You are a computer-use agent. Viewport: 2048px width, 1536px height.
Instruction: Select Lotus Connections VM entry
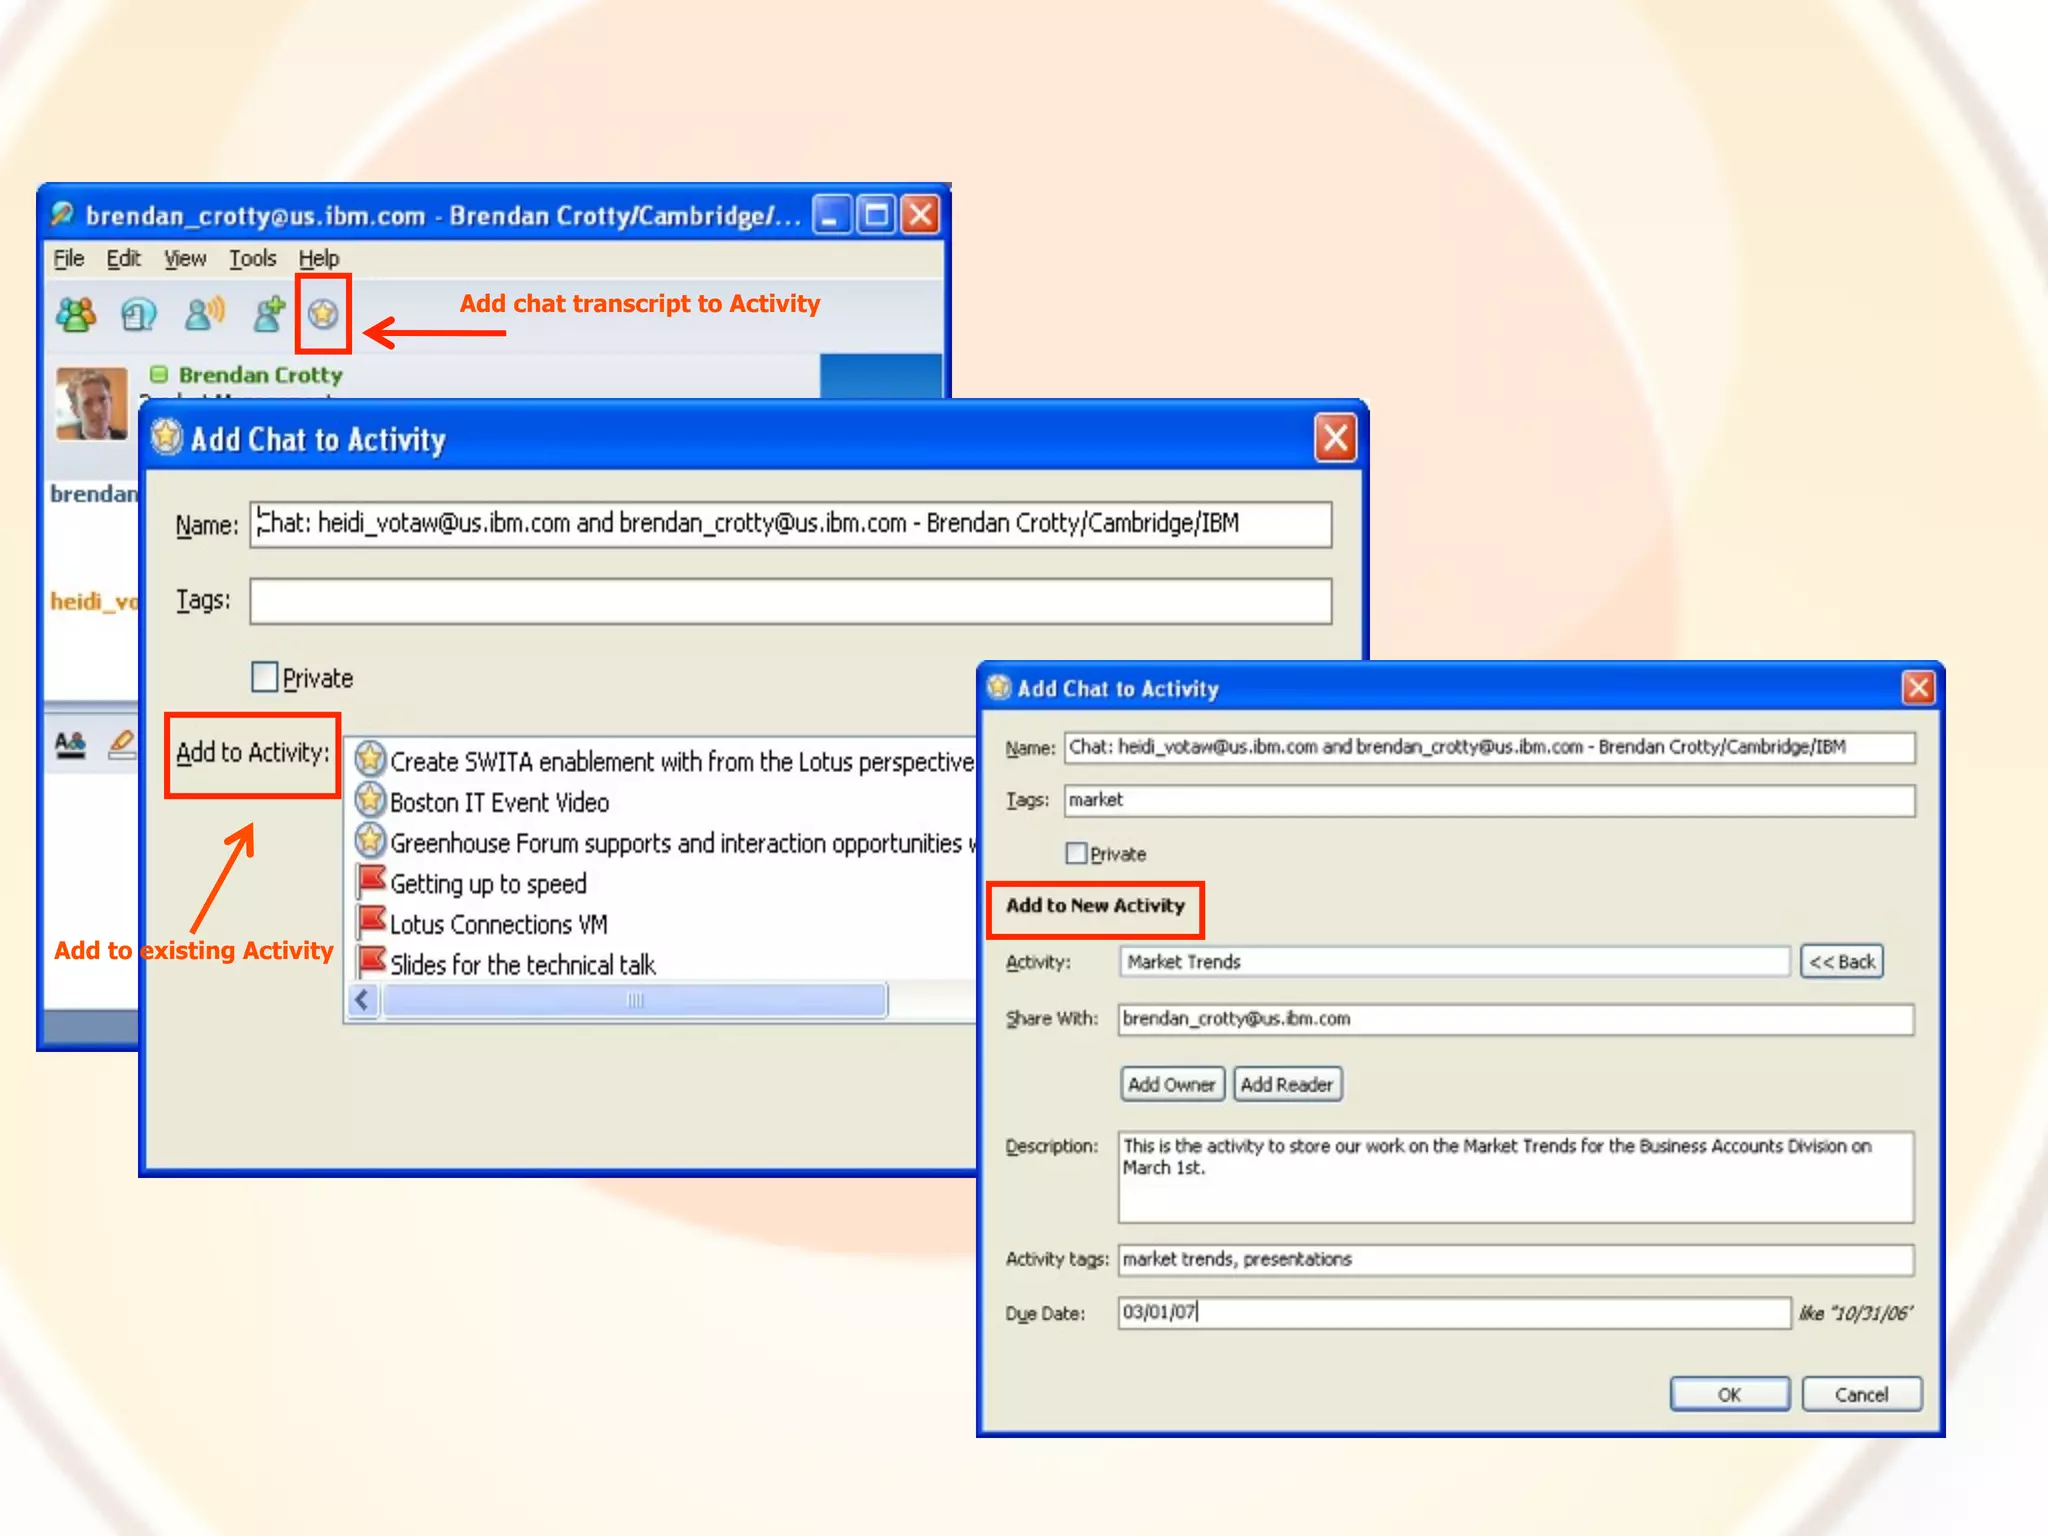click(498, 924)
